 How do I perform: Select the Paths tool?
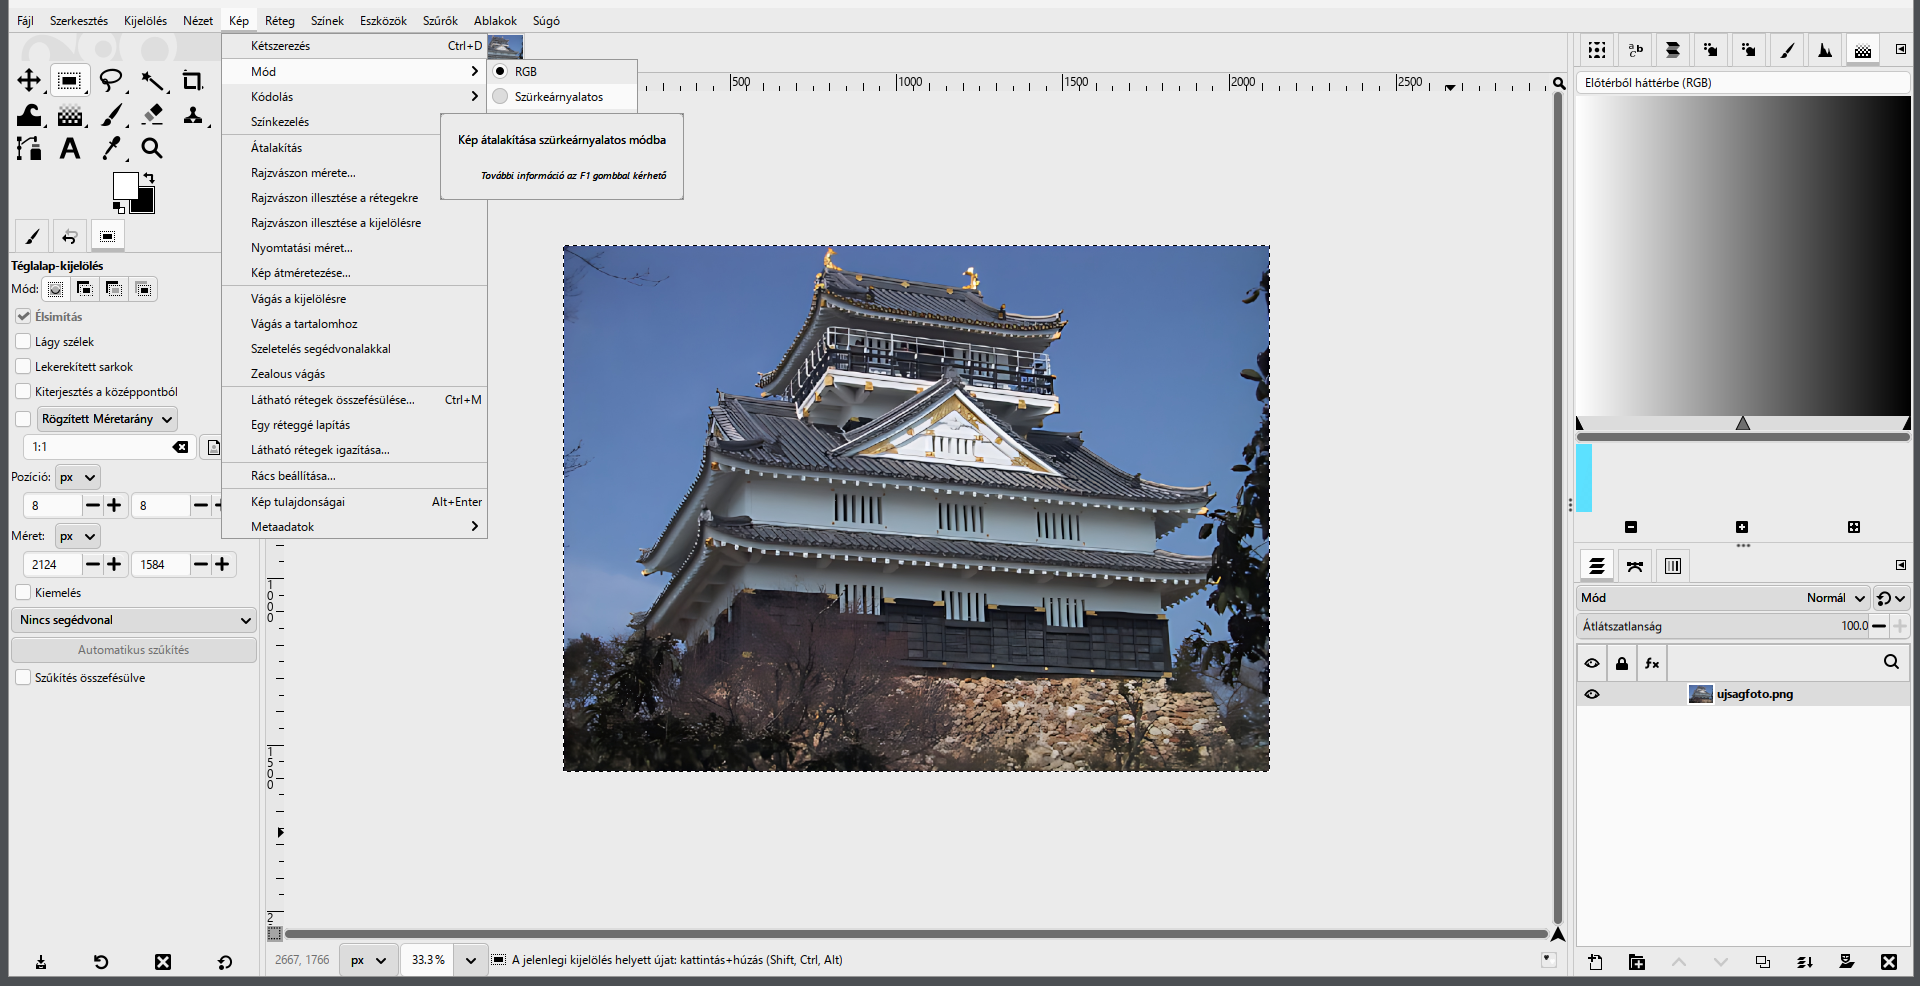(29, 149)
